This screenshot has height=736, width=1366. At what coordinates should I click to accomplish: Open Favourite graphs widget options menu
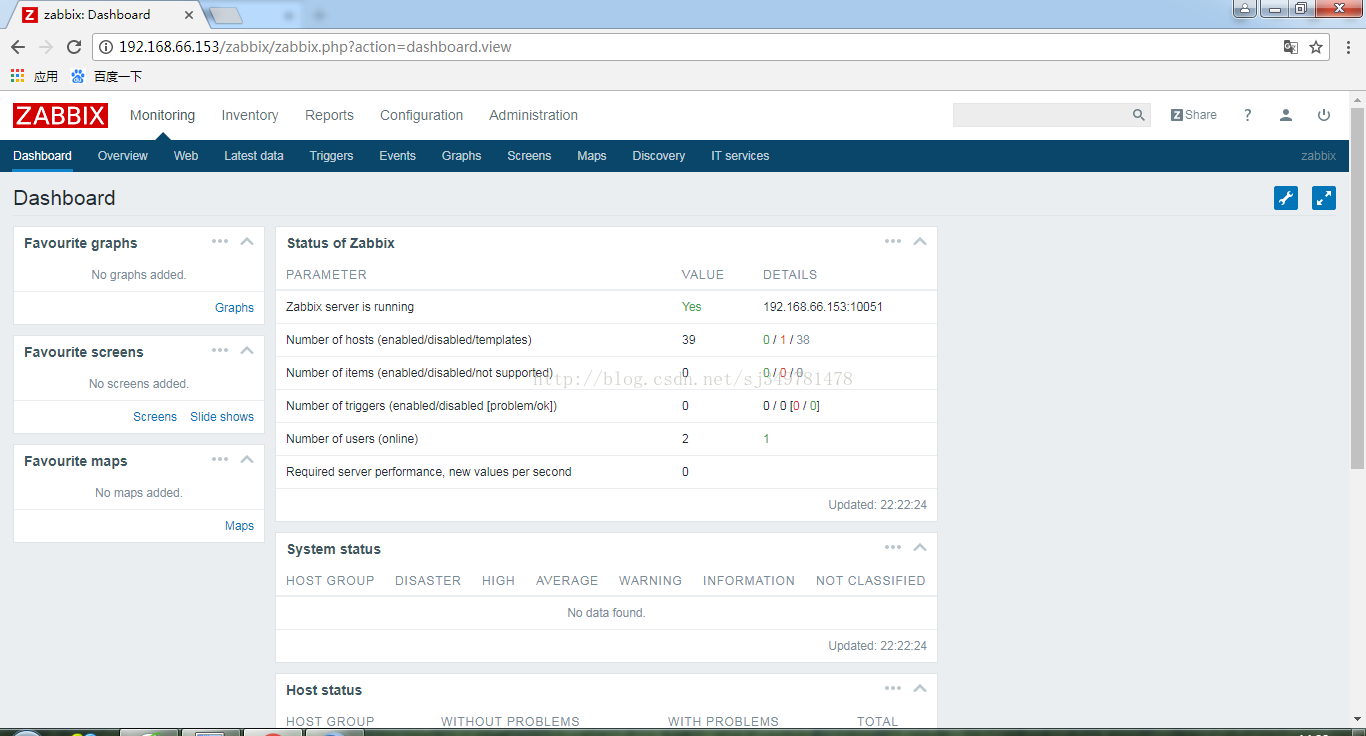pyautogui.click(x=220, y=241)
